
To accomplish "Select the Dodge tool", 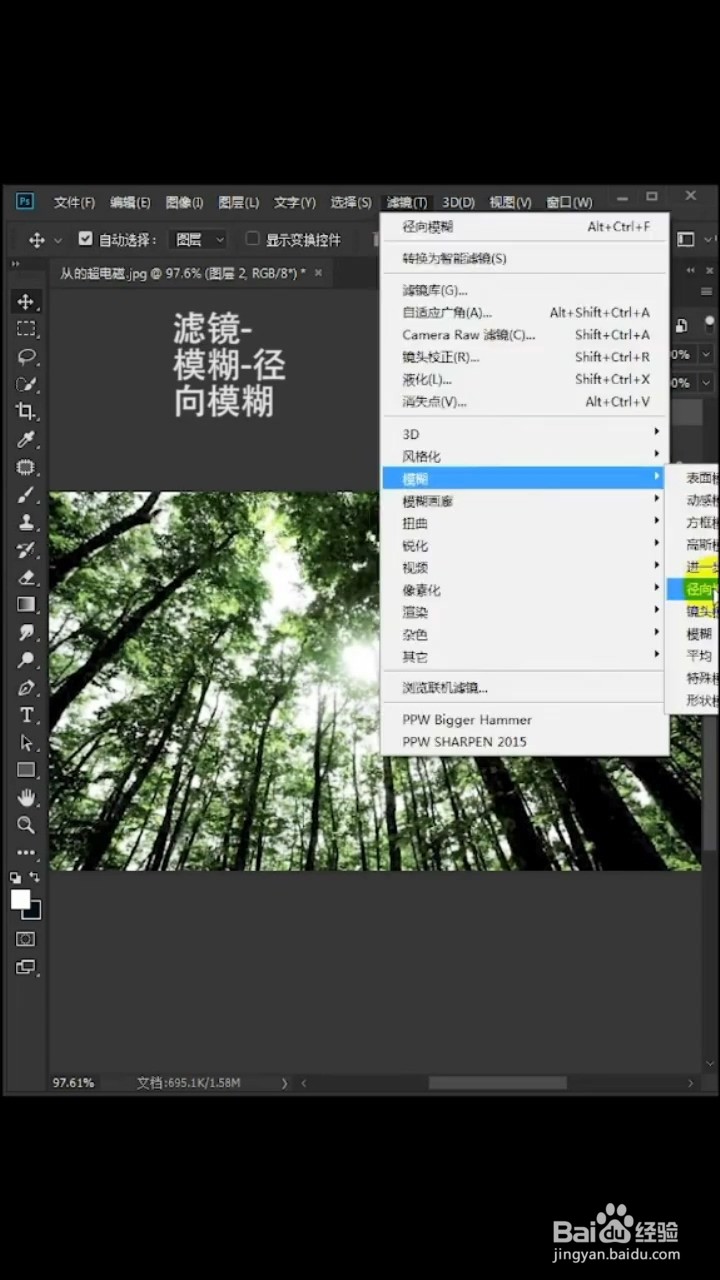I will coord(26,660).
